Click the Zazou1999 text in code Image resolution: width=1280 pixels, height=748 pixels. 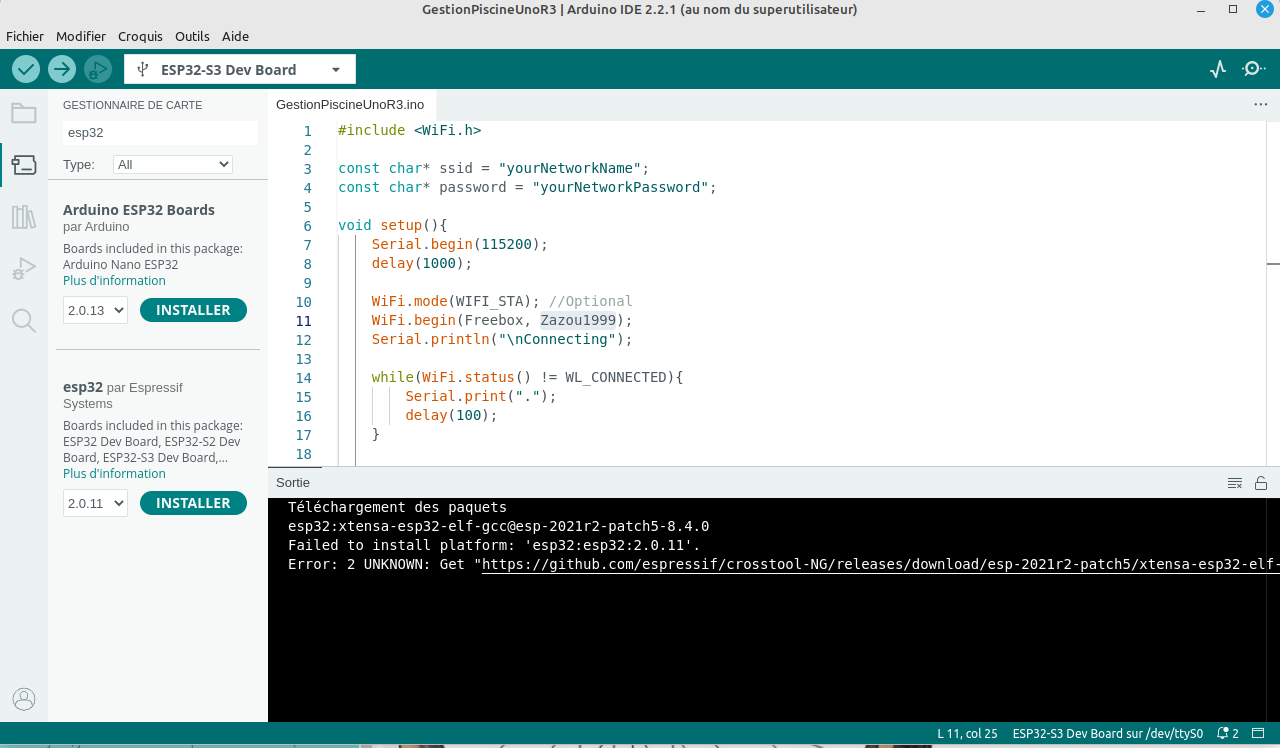578,321
